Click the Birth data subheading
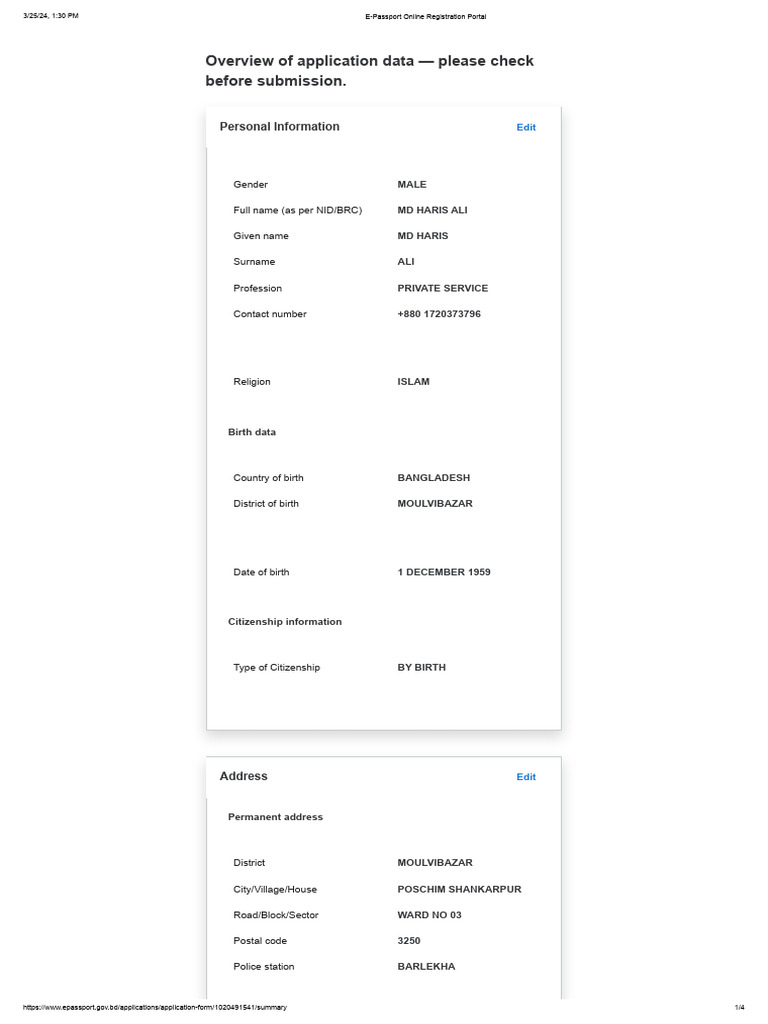768x1024 pixels. [252, 432]
